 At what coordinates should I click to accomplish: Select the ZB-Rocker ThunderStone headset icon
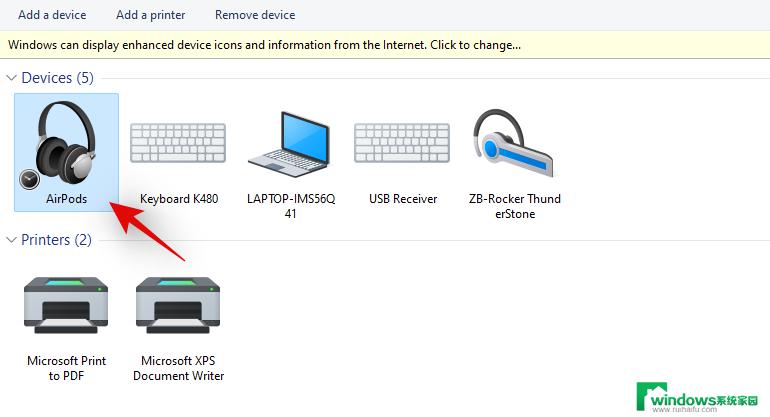pyautogui.click(x=514, y=143)
